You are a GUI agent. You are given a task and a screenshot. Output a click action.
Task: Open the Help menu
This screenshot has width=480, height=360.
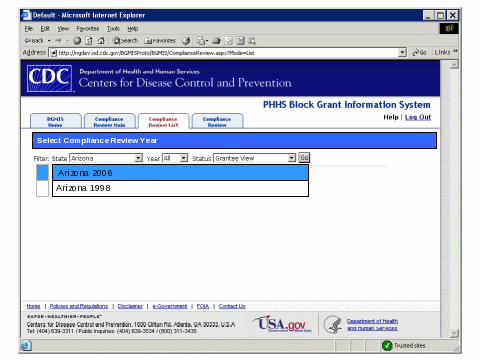pyautogui.click(x=133, y=29)
